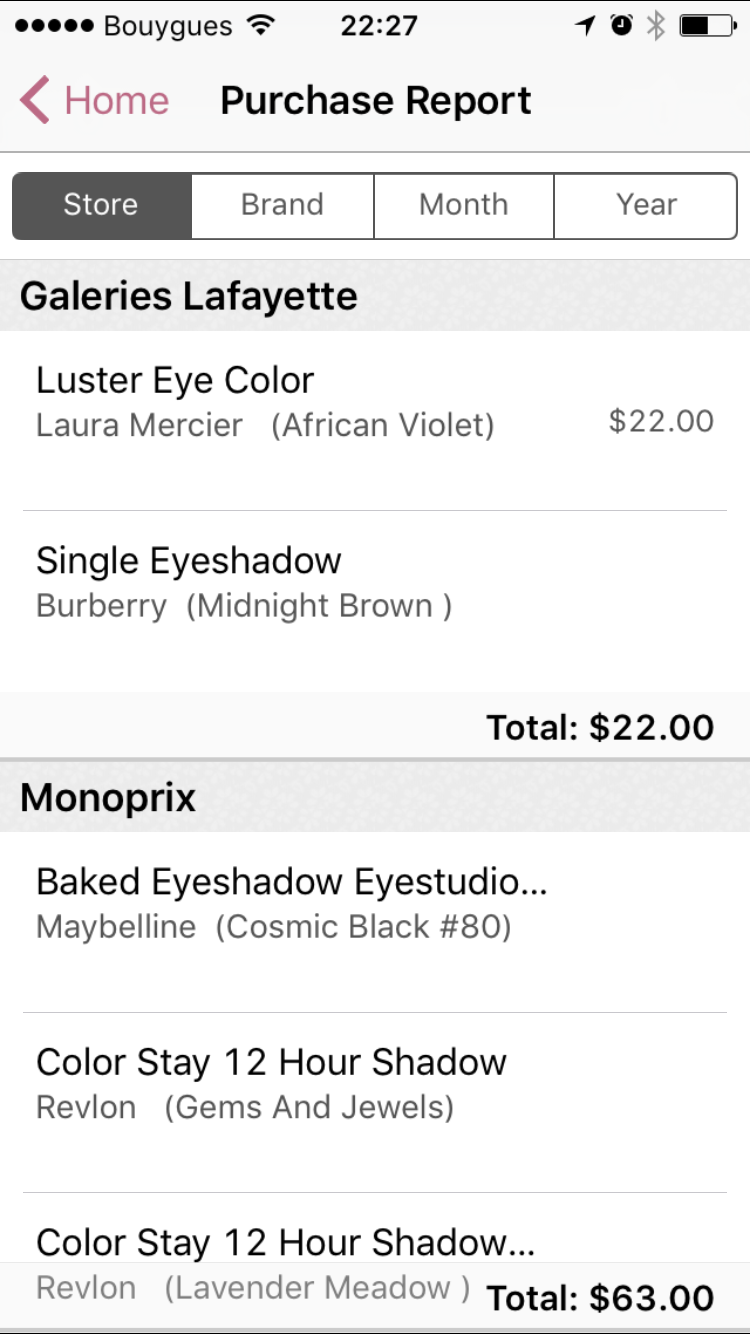Viewport: 750px width, 1334px height.
Task: Tap the location arrow status icon
Action: pos(586,26)
